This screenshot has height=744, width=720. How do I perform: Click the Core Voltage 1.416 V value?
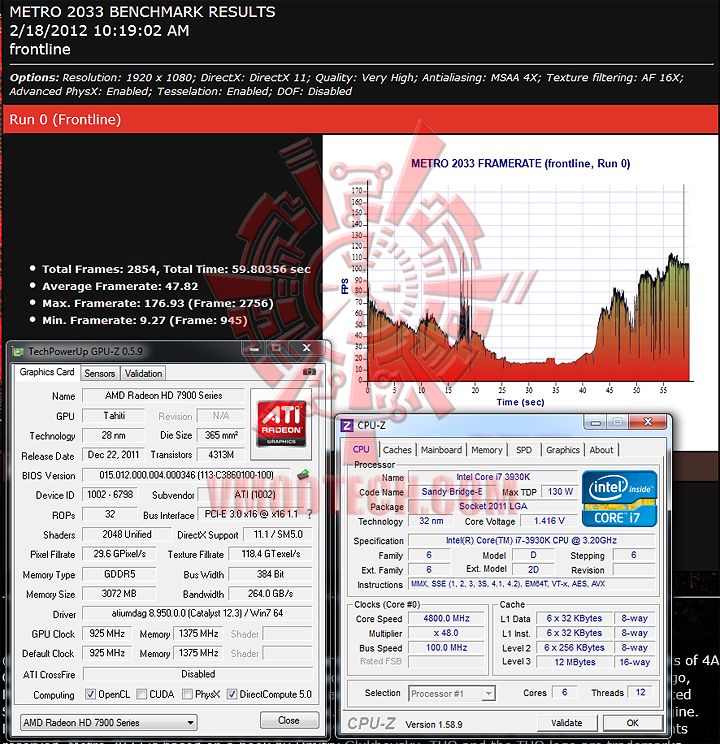[x=549, y=521]
